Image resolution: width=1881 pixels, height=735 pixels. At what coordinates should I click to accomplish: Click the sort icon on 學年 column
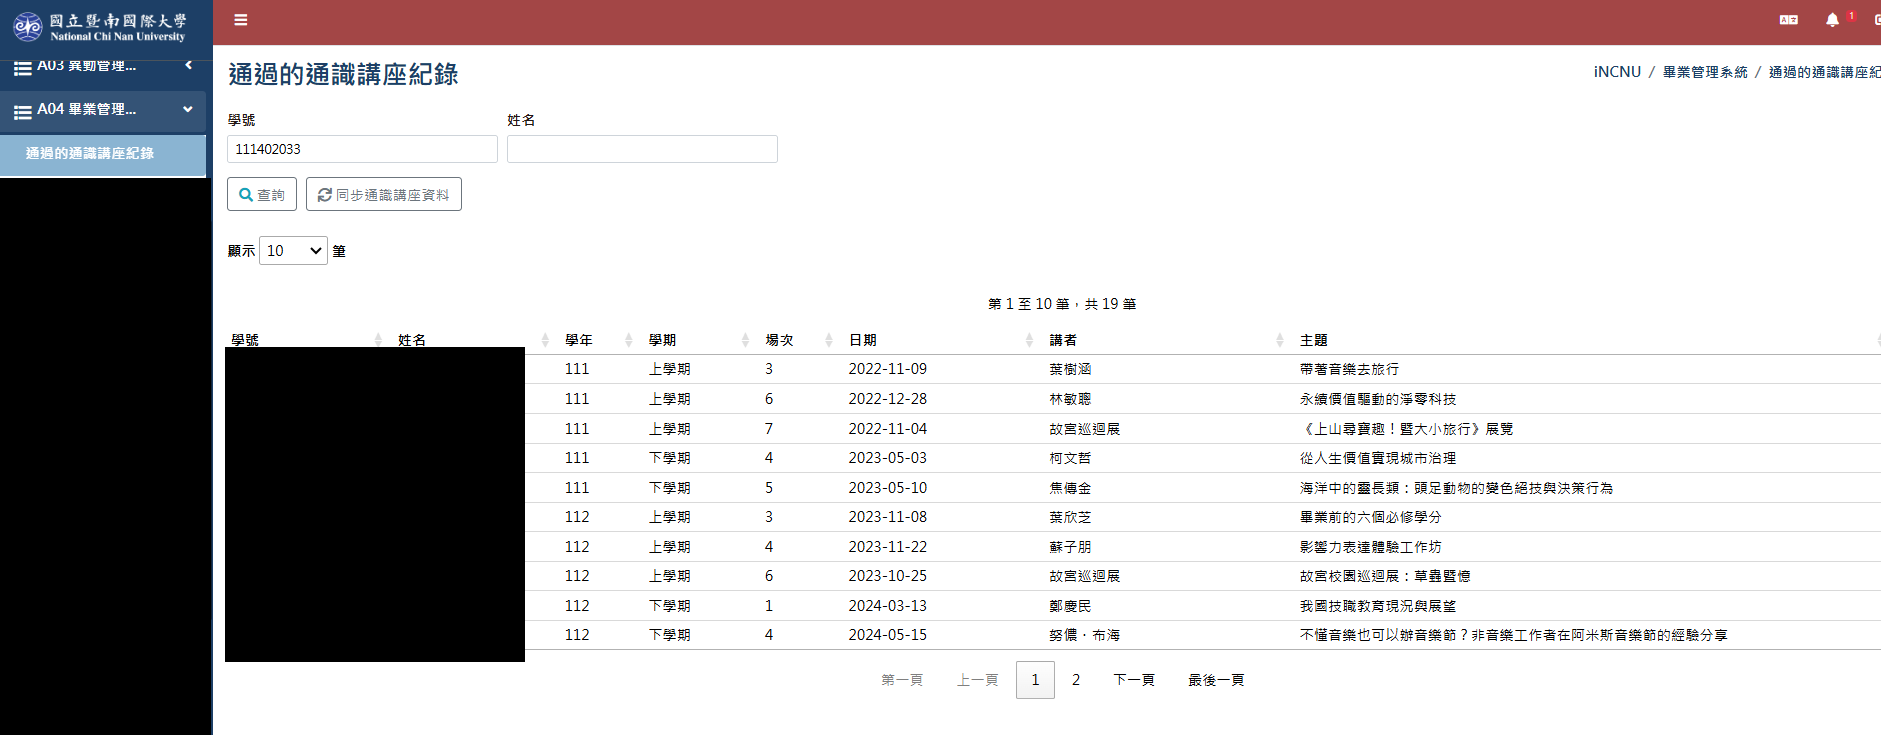pyautogui.click(x=628, y=341)
